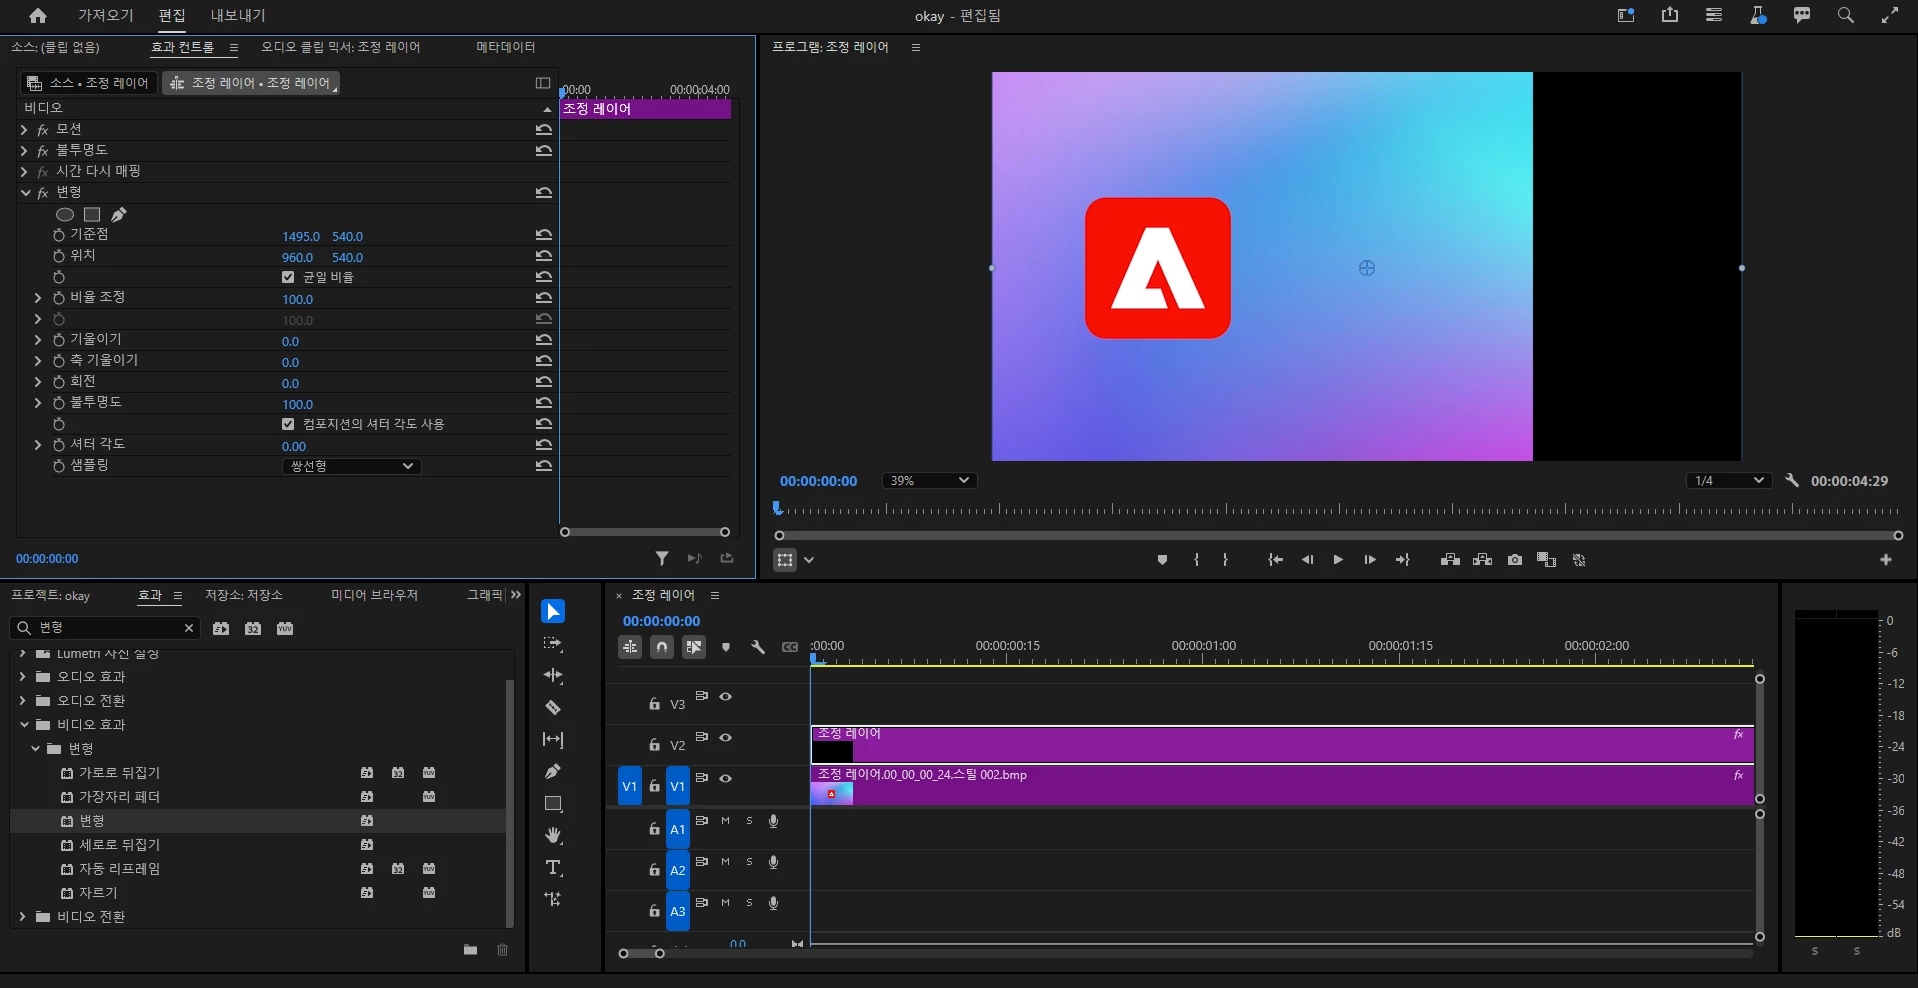Mute audio track A1

pyautogui.click(x=725, y=821)
